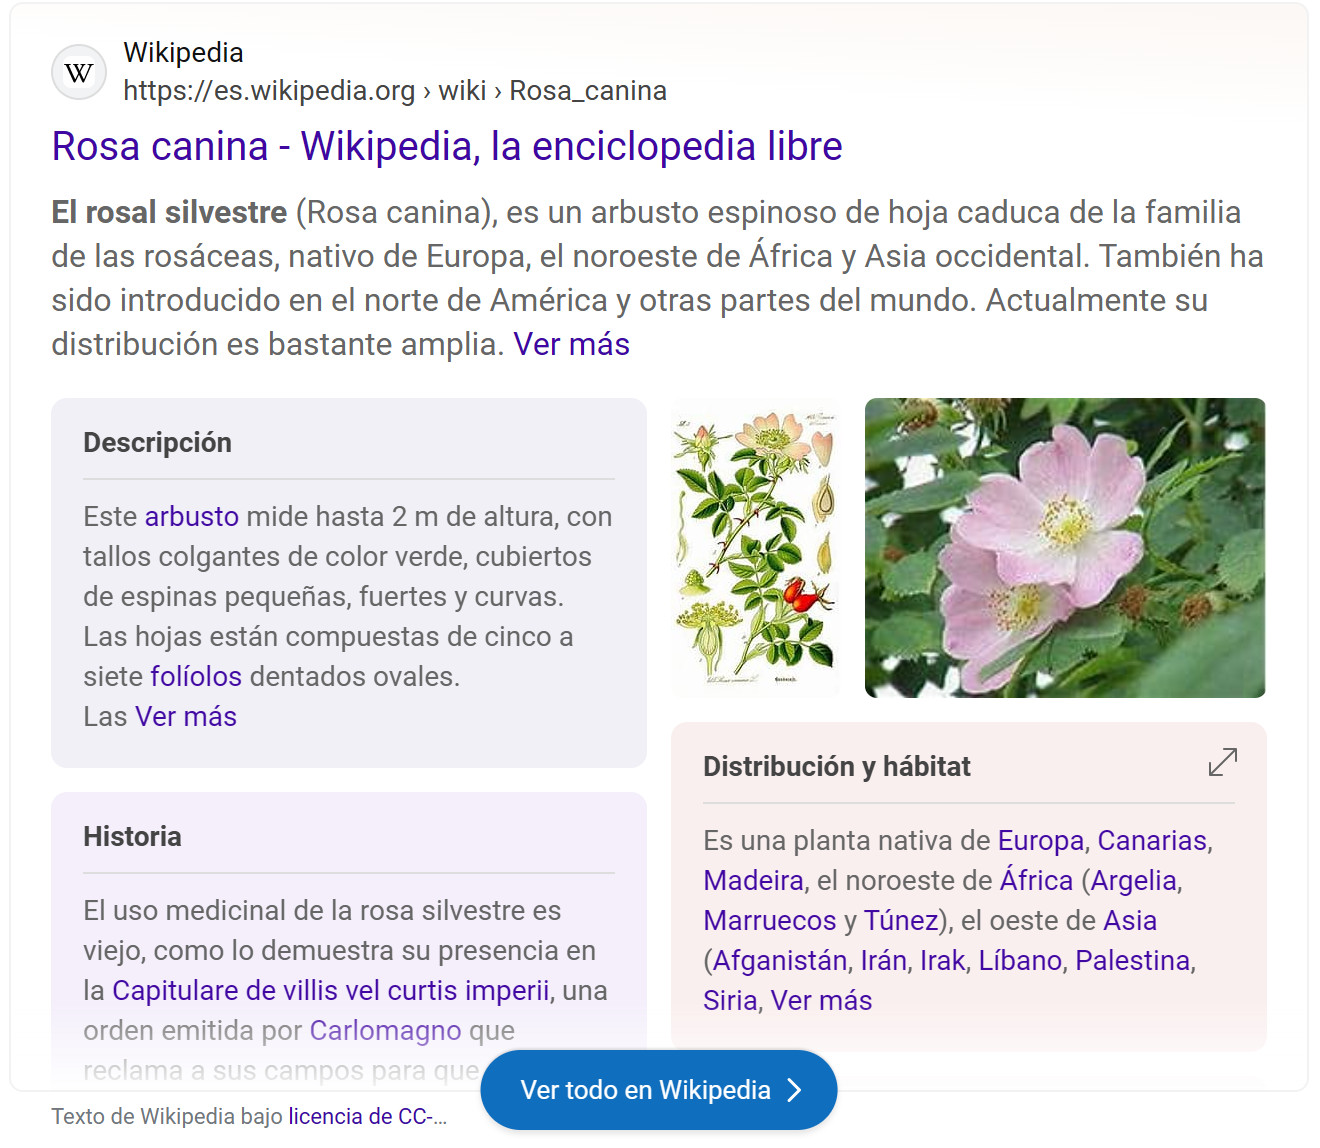Click the 'Historia' card heading
The height and width of the screenshot is (1148, 1320).
click(x=132, y=836)
